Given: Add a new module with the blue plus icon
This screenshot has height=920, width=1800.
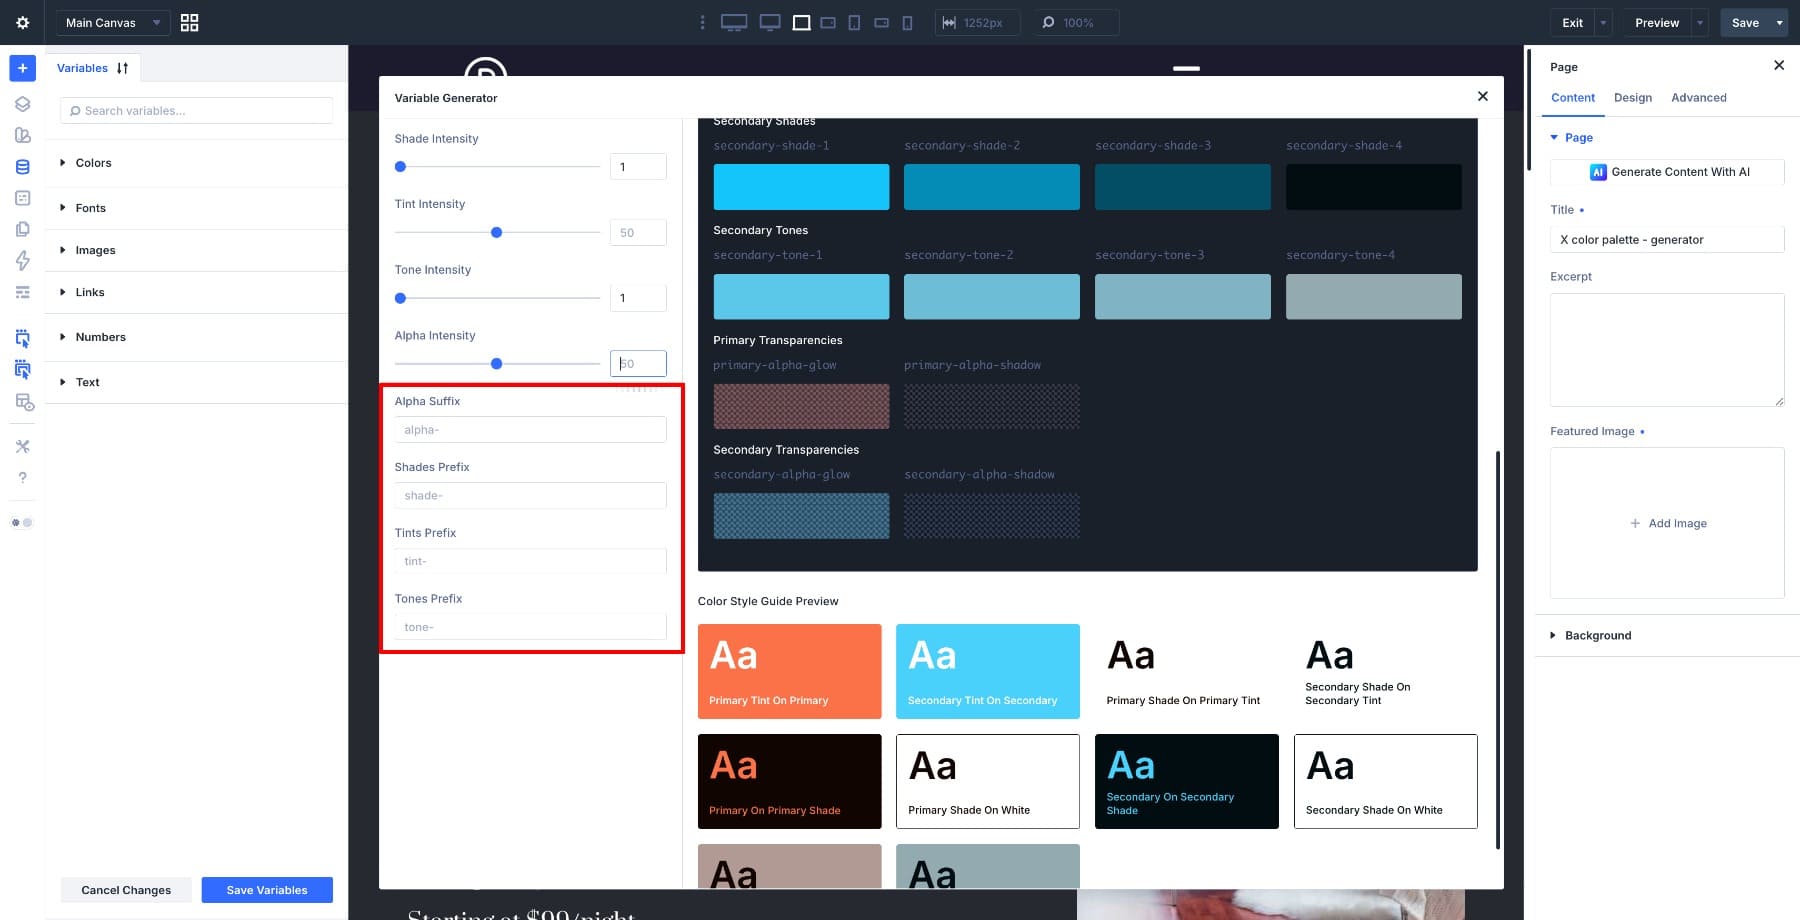Looking at the screenshot, I should click(22, 68).
